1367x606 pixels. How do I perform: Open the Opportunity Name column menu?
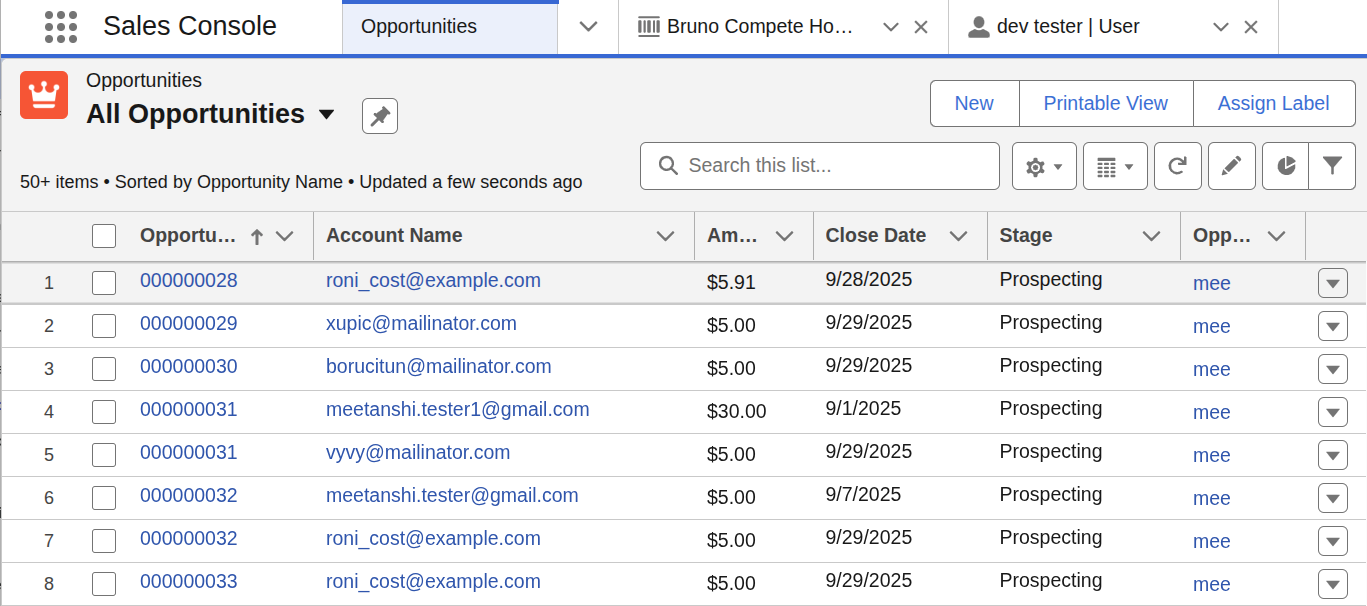point(285,236)
